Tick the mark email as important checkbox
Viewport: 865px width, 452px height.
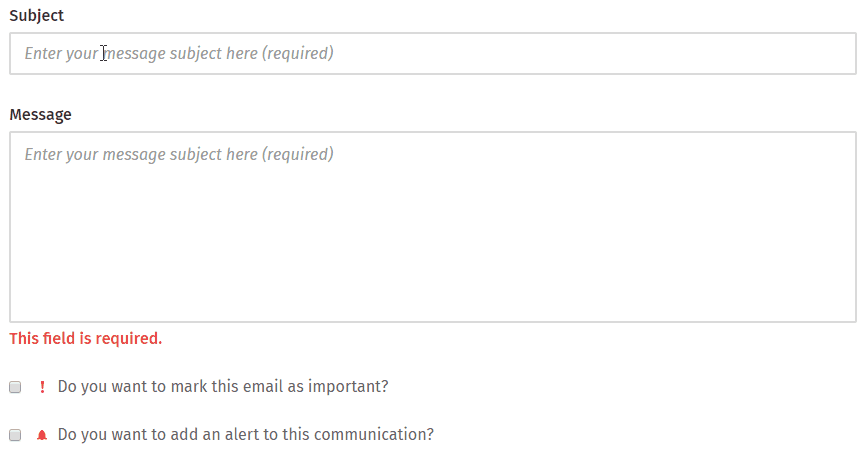15,387
